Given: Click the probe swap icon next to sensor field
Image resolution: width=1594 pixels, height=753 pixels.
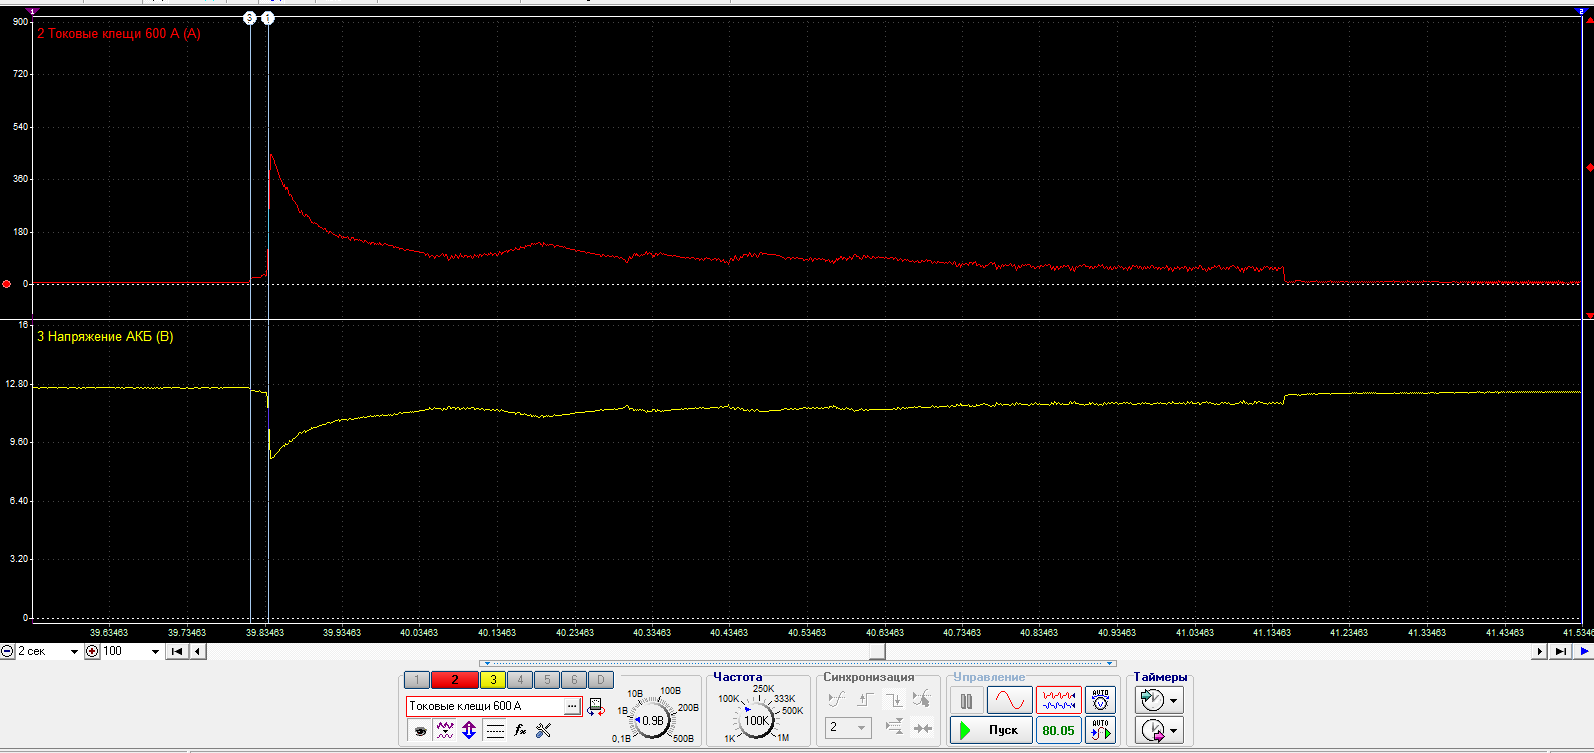Looking at the screenshot, I should pyautogui.click(x=596, y=707).
